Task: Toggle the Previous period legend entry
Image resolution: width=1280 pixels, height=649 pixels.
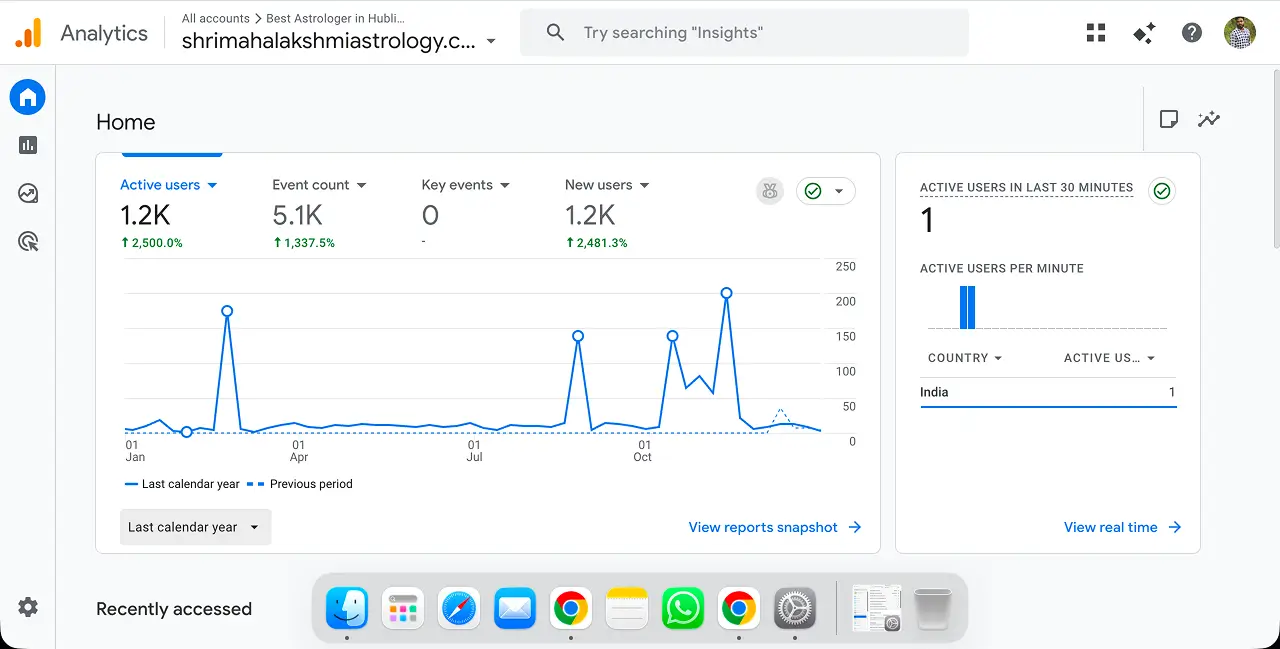Action: click(310, 484)
